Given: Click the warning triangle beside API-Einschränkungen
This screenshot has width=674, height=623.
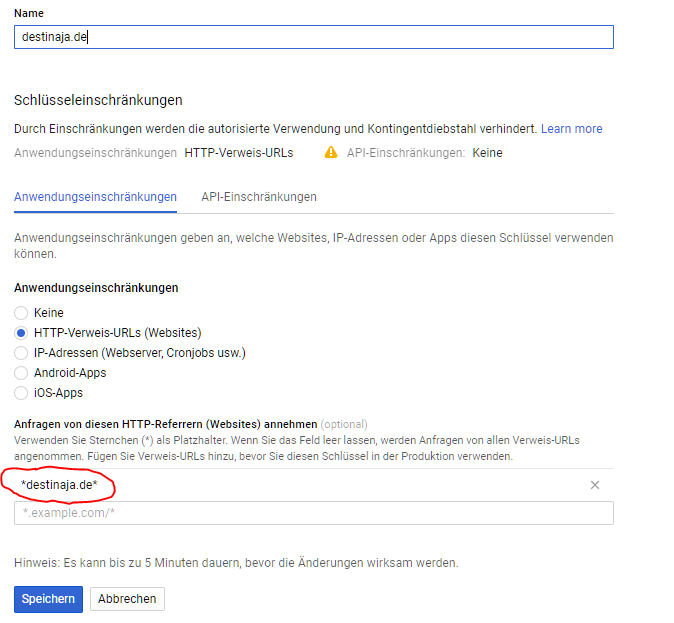Looking at the screenshot, I should point(330,153).
